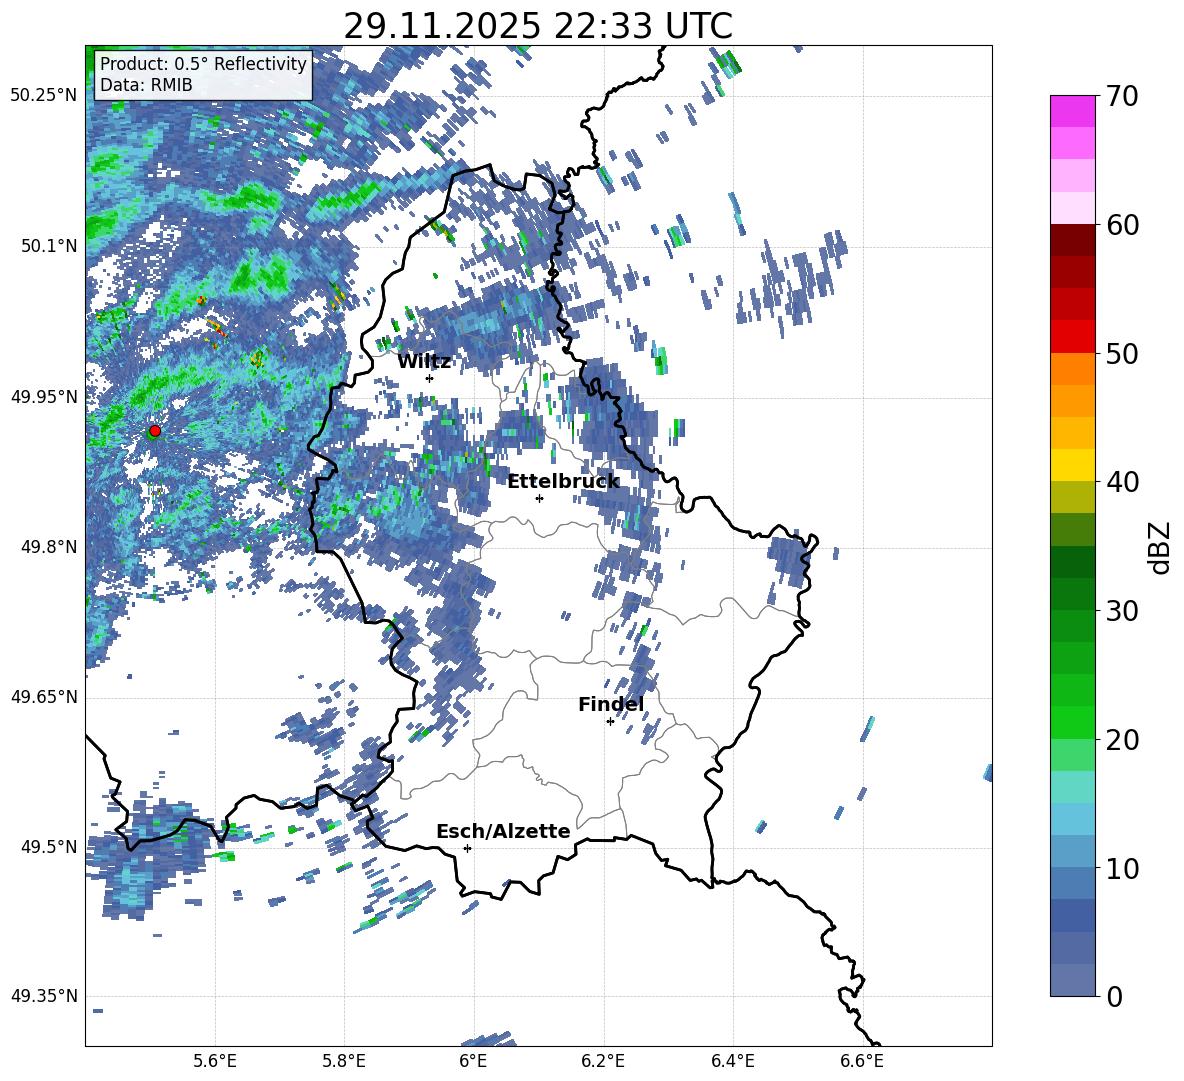Click the 49.35°N latitude label
The height and width of the screenshot is (1081, 1184).
click(x=44, y=996)
